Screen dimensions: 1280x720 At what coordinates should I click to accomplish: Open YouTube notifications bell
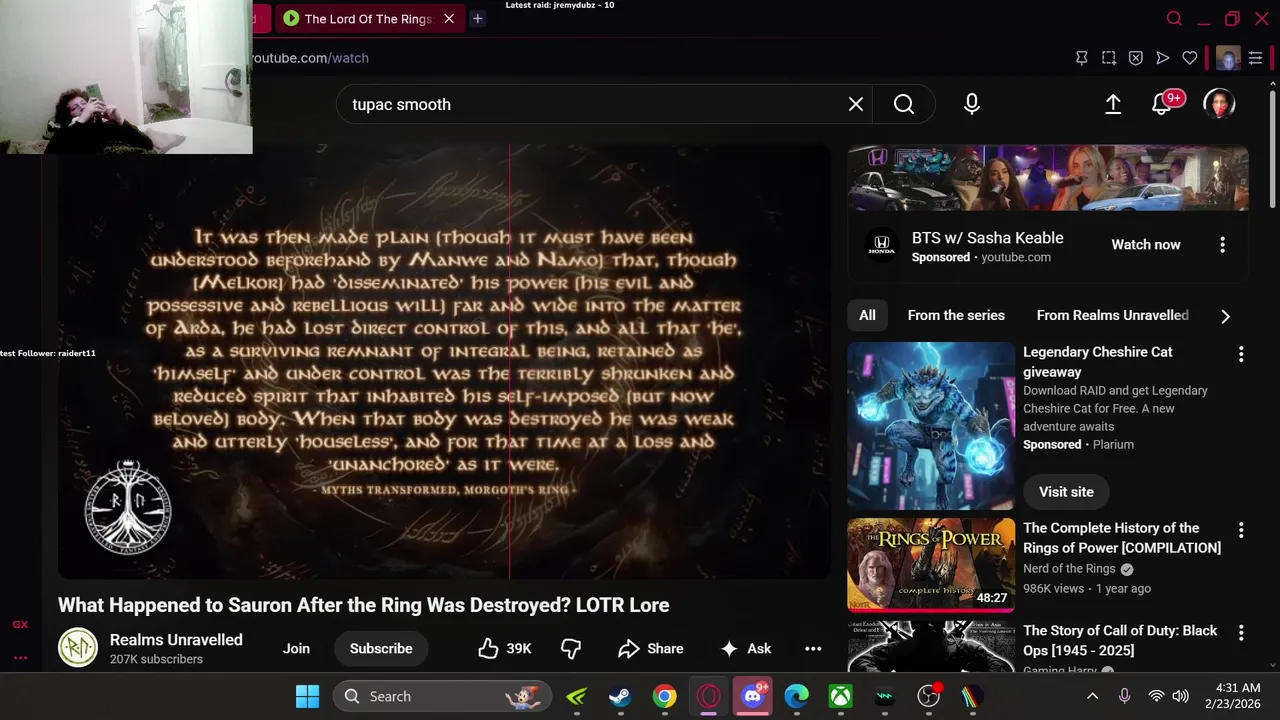coord(1162,104)
